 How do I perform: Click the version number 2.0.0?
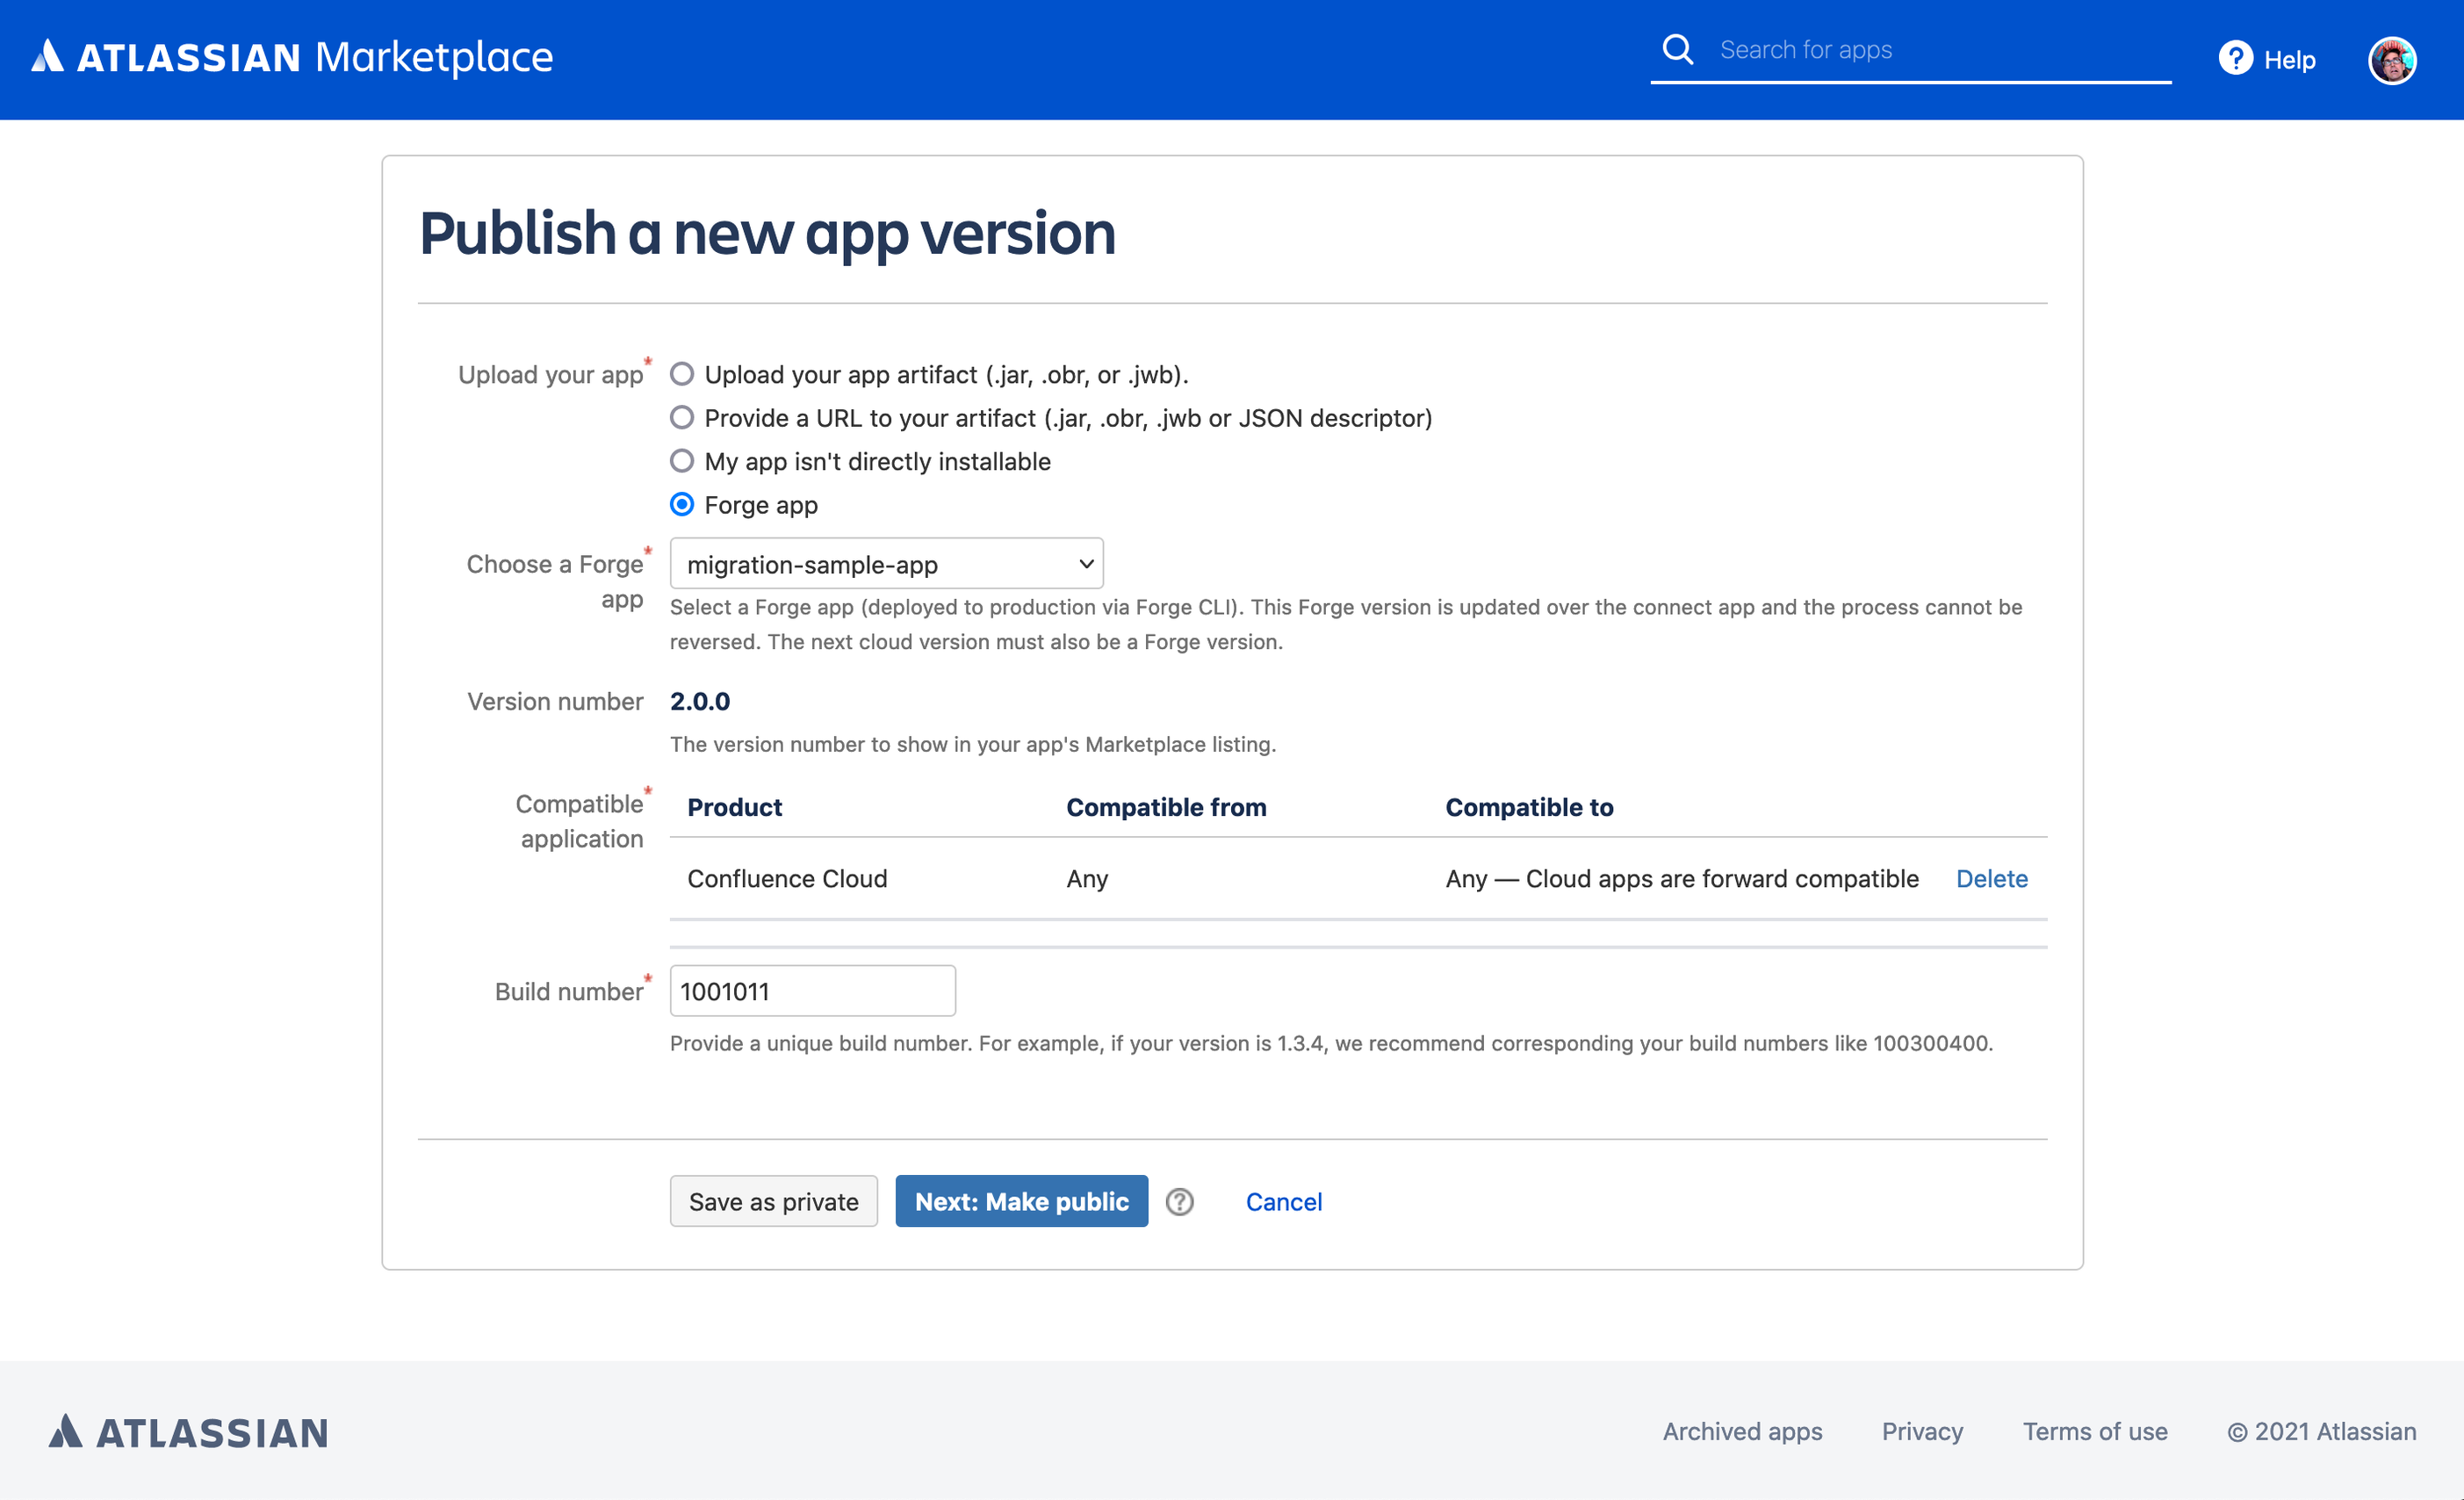click(700, 701)
